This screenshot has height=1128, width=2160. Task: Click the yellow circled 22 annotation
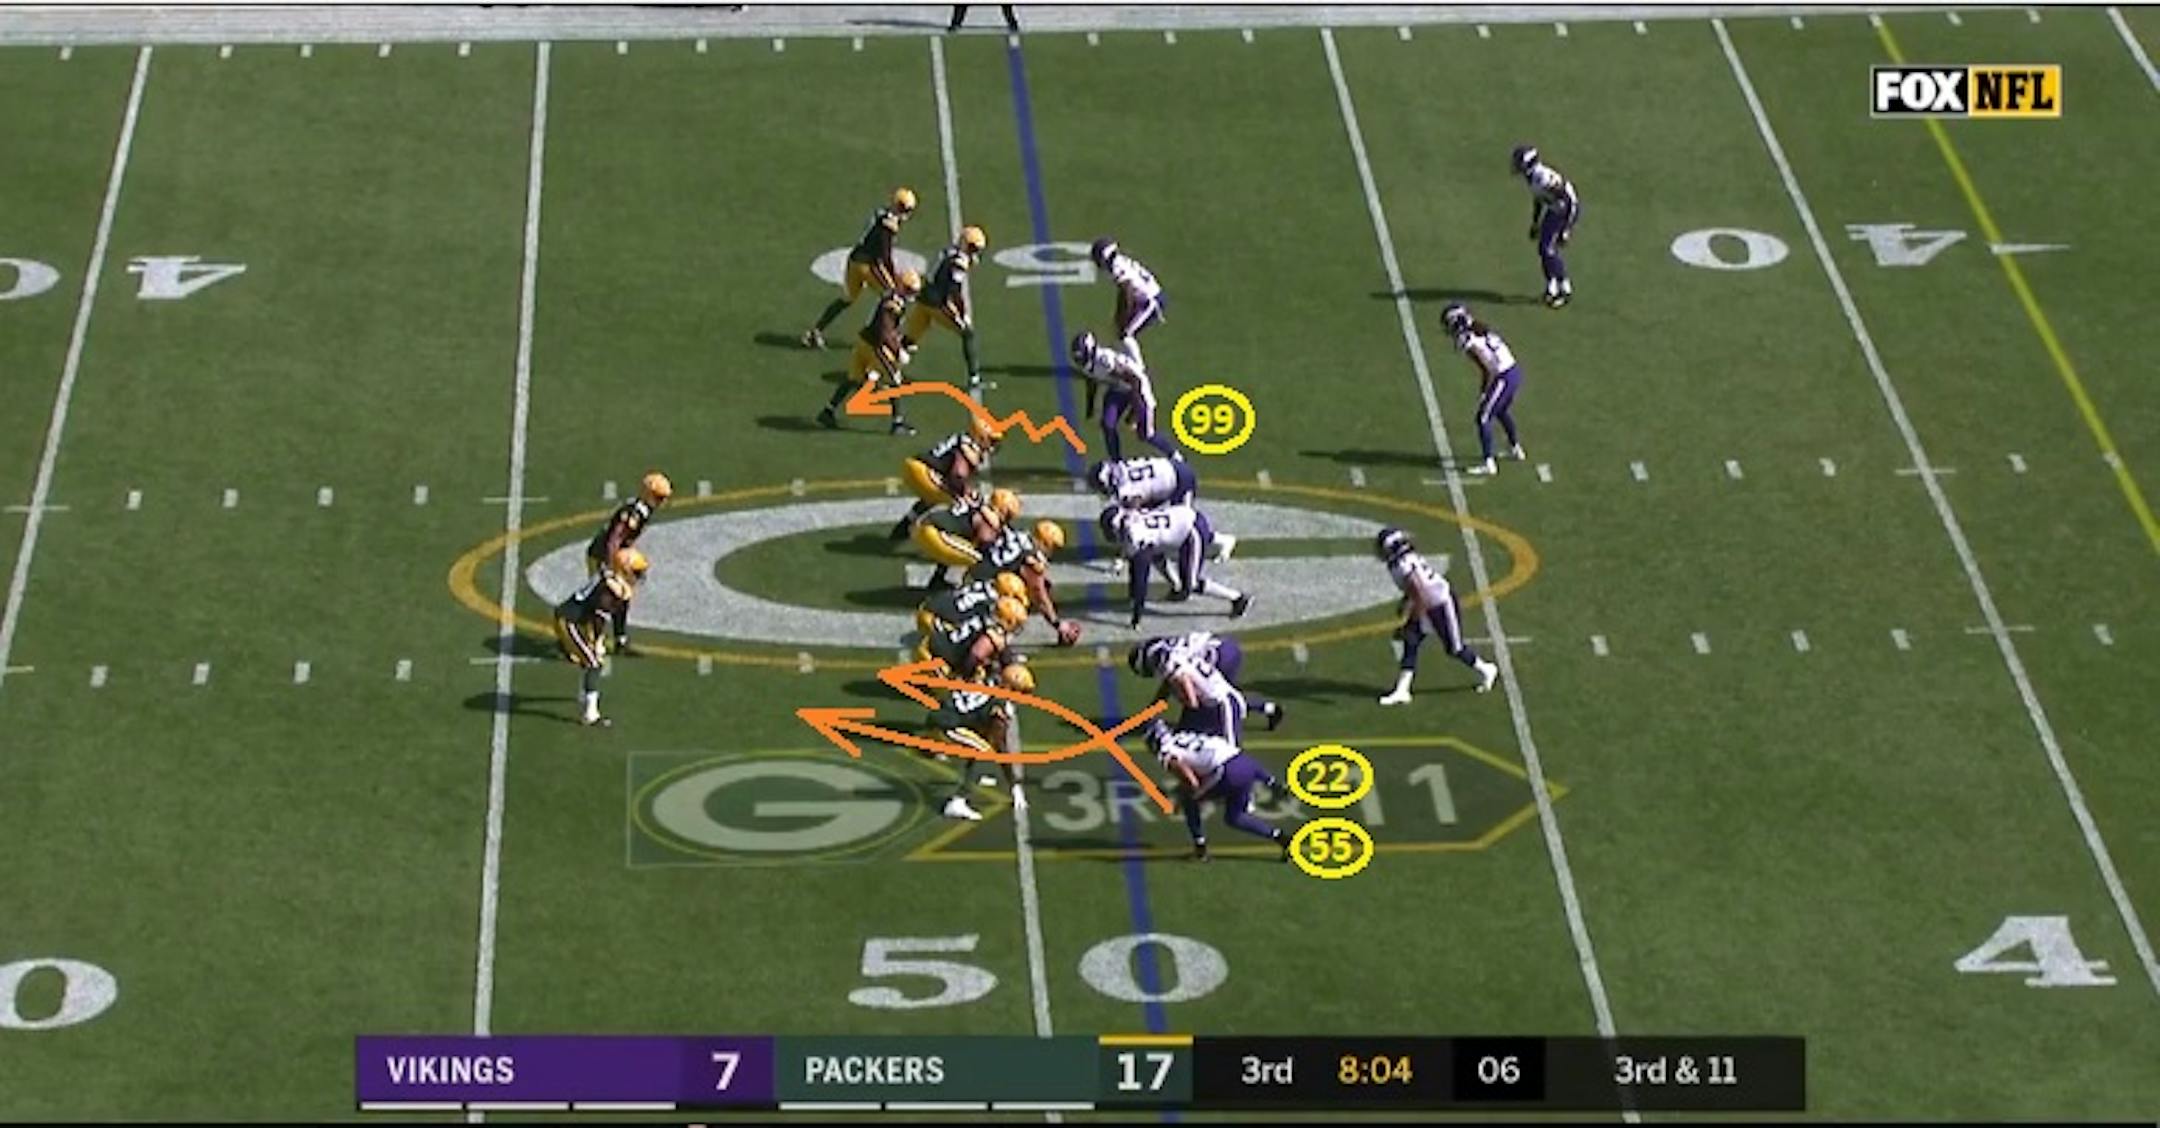(1328, 777)
